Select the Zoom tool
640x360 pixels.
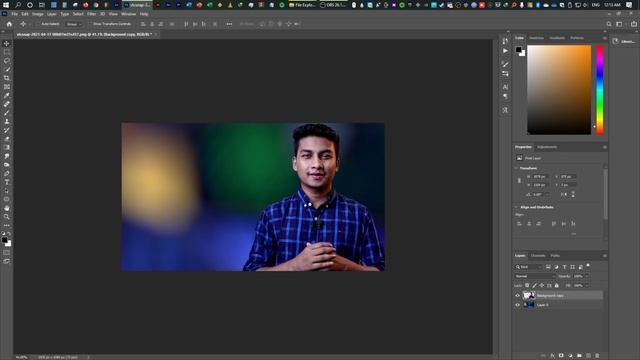[7, 217]
